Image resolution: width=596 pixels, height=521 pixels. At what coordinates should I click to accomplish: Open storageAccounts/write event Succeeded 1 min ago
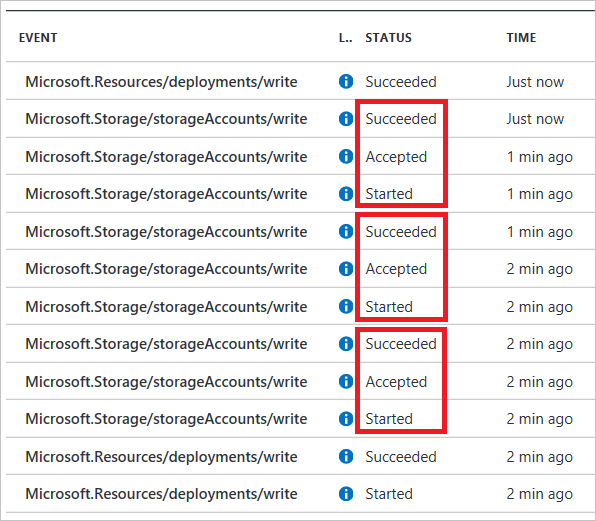coord(166,231)
